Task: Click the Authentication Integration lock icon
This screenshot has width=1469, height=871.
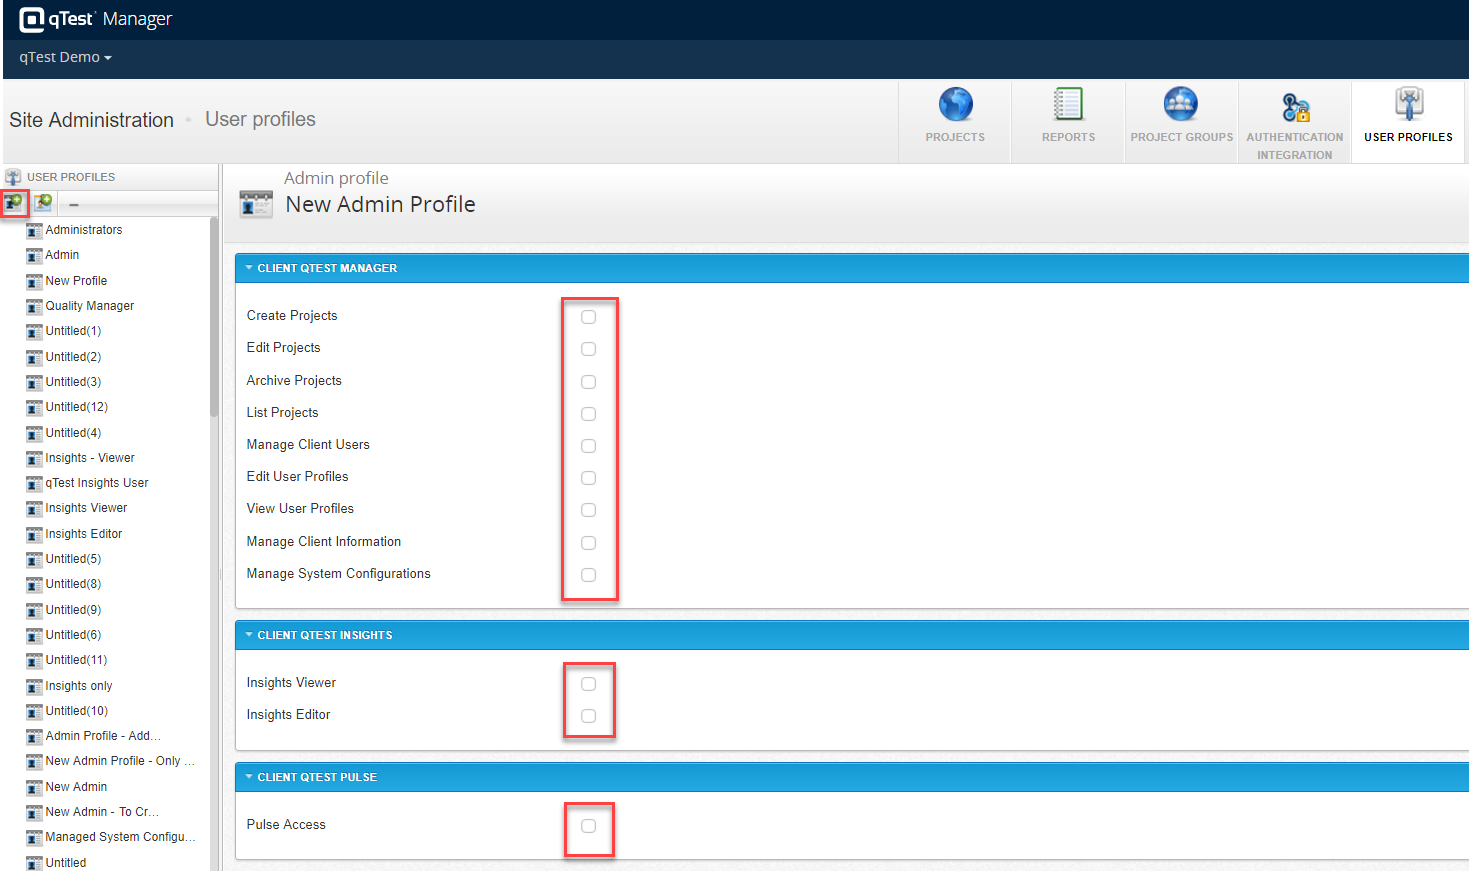Action: [x=1295, y=106]
